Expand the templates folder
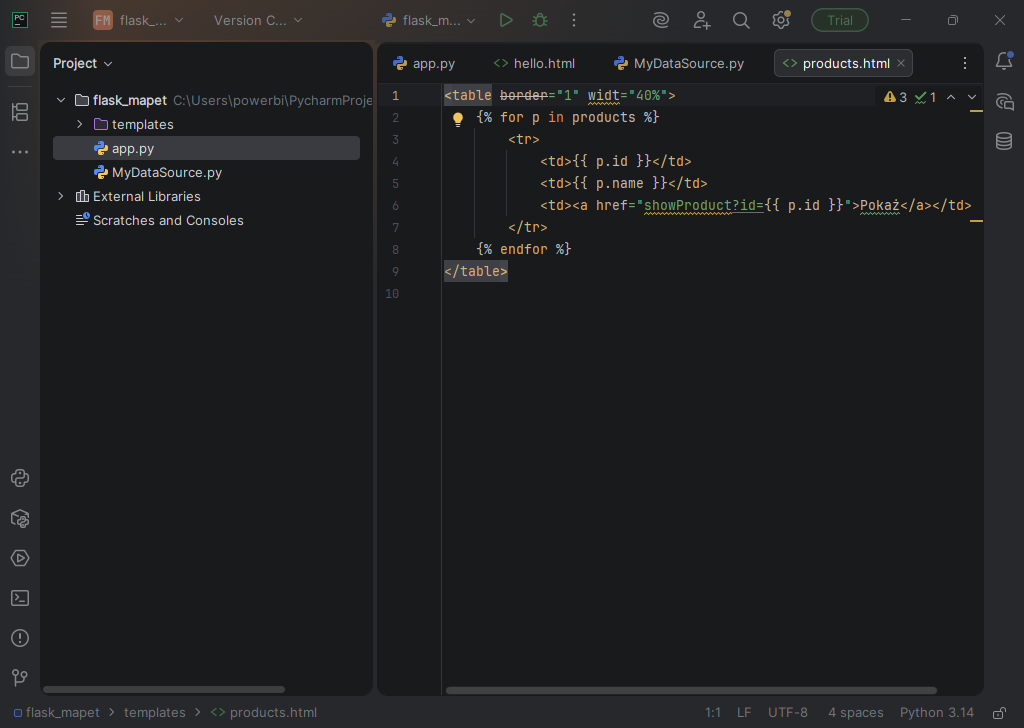Screen dimensions: 1024x728 (x=80, y=124)
